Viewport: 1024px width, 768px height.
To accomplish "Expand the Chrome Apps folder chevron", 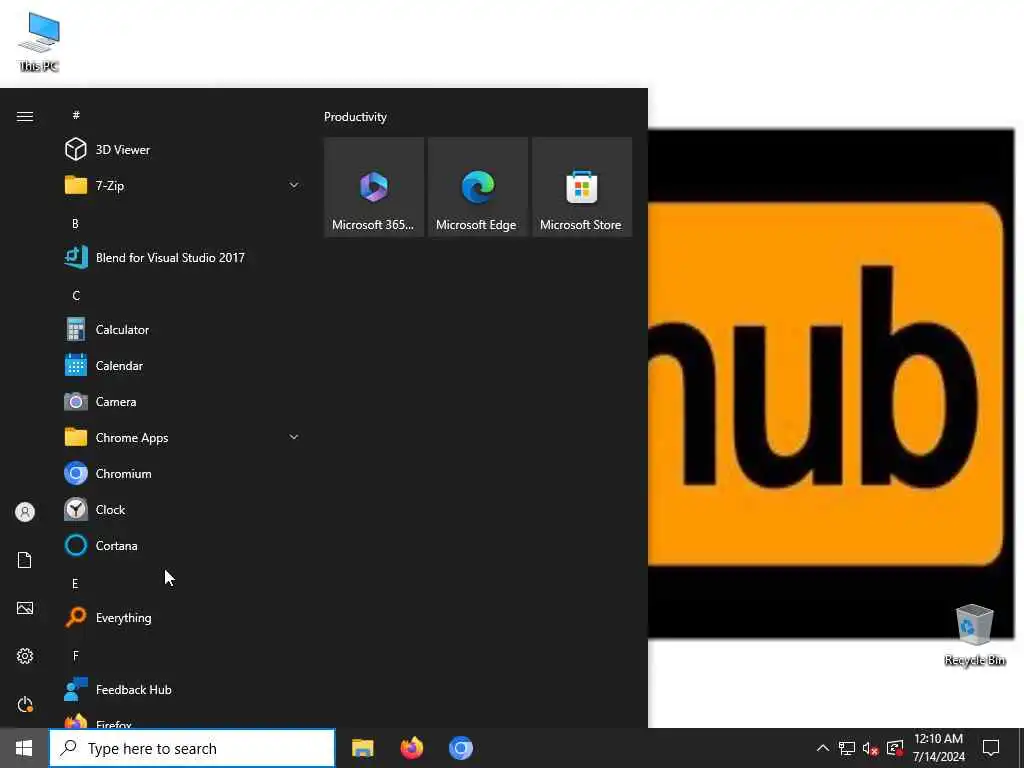I will [x=294, y=437].
